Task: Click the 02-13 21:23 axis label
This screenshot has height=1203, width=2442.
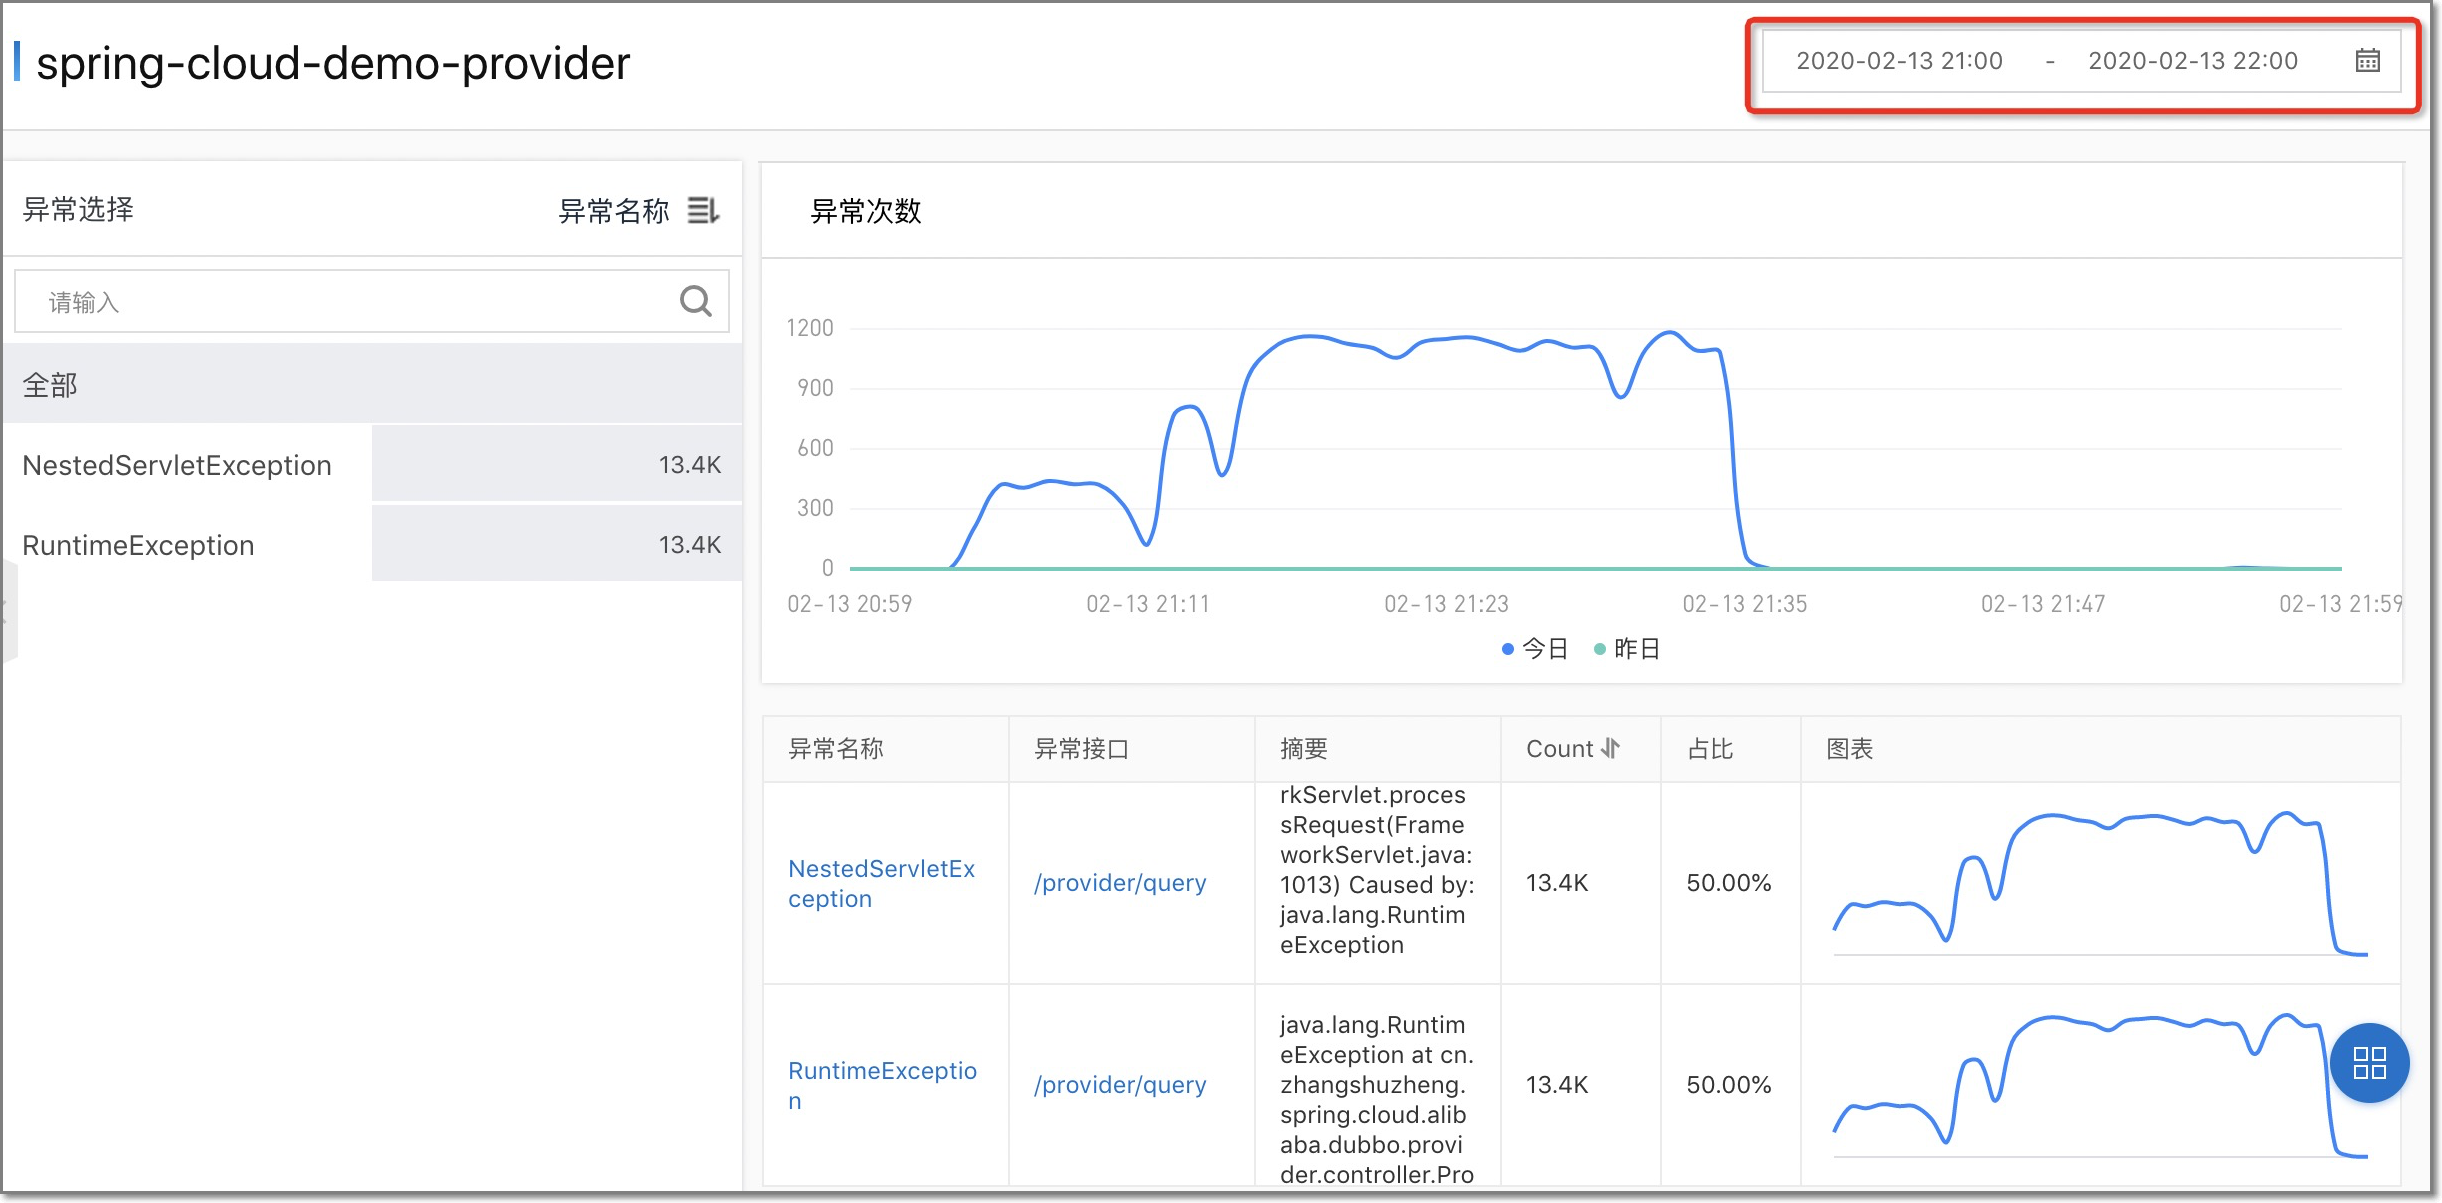Action: click(1446, 604)
